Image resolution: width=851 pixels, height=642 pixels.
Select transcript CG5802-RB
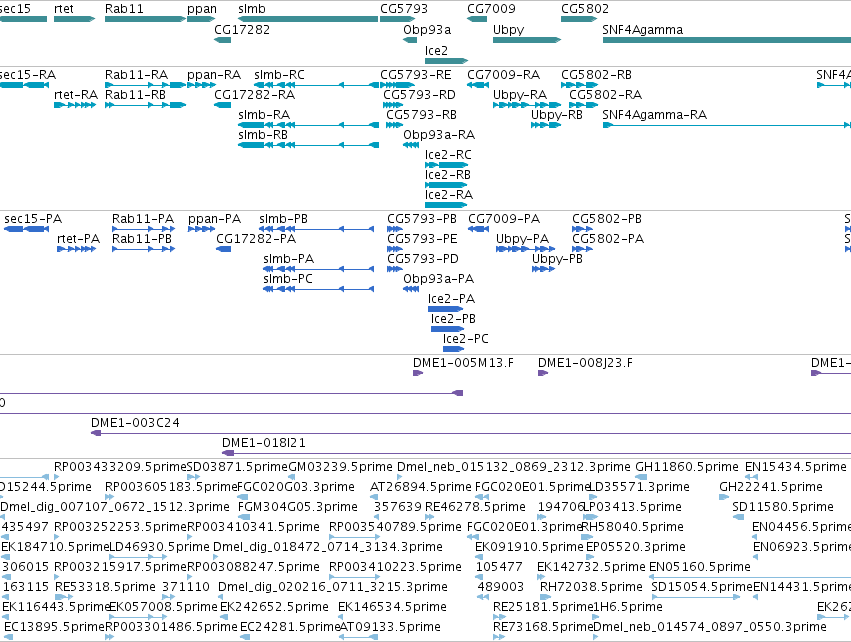click(x=580, y=85)
